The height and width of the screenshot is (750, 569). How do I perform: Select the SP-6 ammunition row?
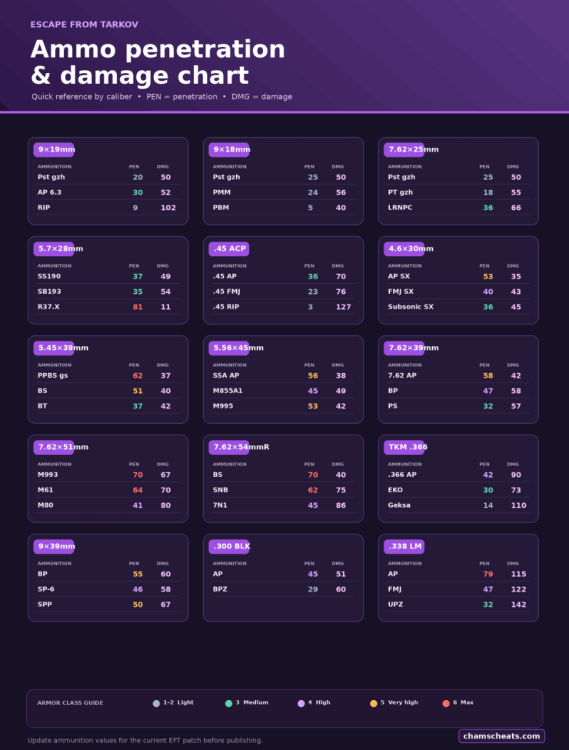[108, 589]
